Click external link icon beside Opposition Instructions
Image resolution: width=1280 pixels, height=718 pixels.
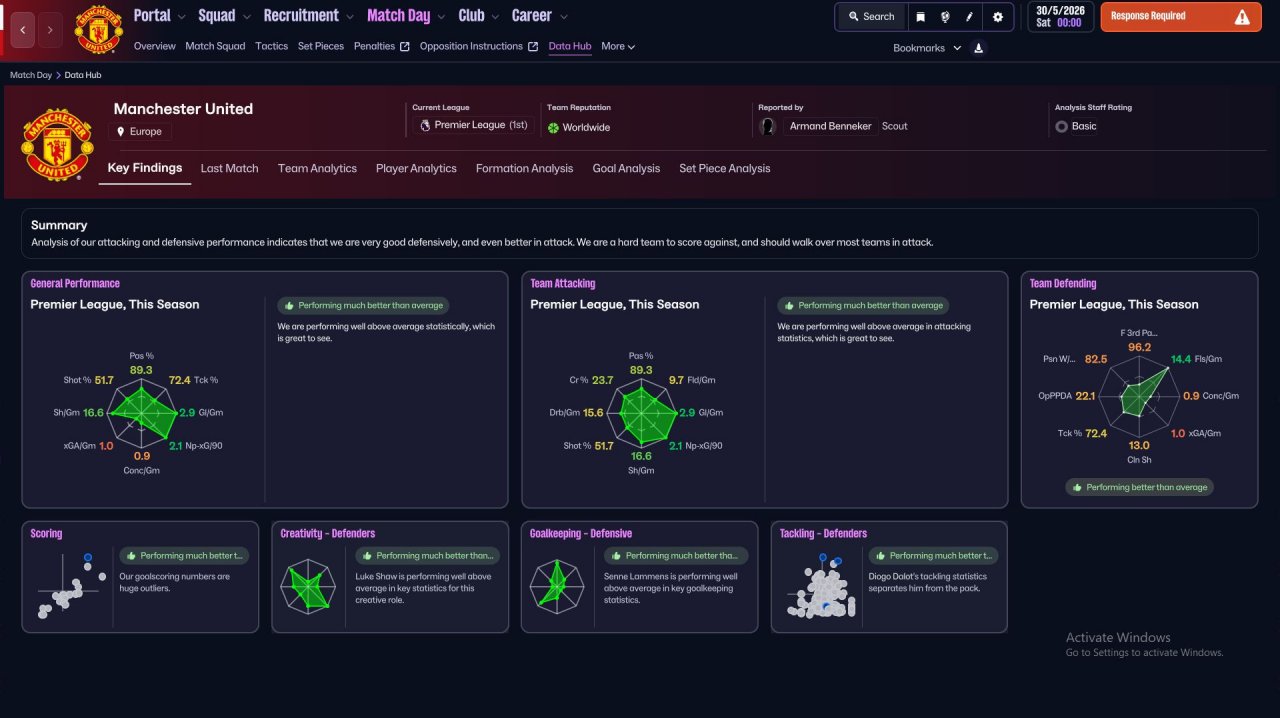[x=533, y=47]
